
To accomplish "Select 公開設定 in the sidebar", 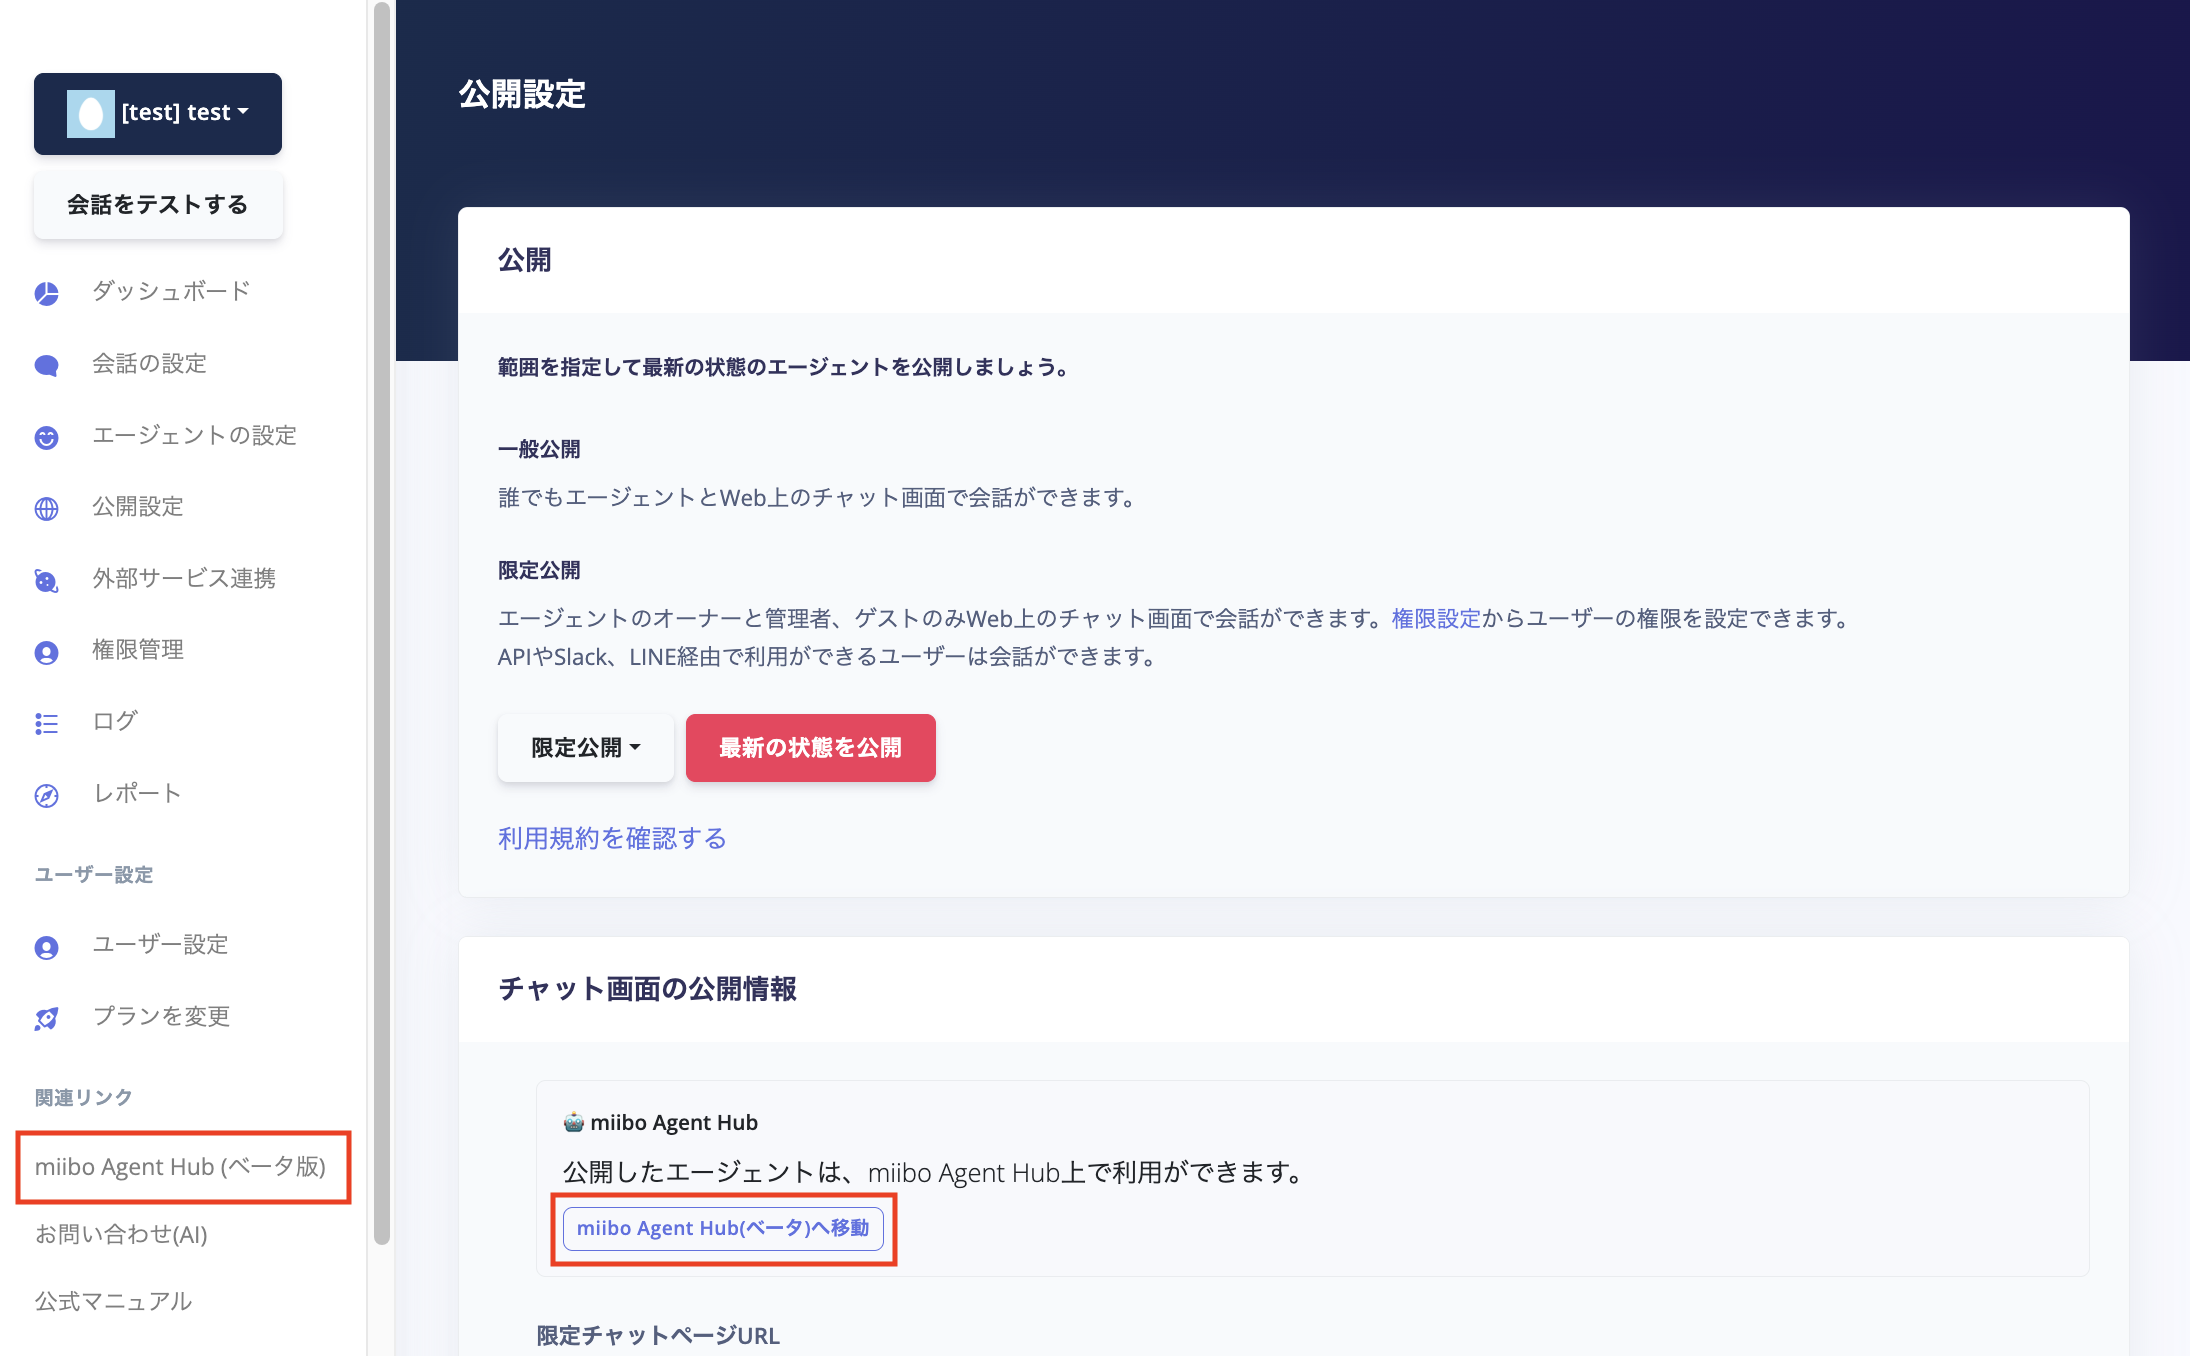I will click(138, 506).
